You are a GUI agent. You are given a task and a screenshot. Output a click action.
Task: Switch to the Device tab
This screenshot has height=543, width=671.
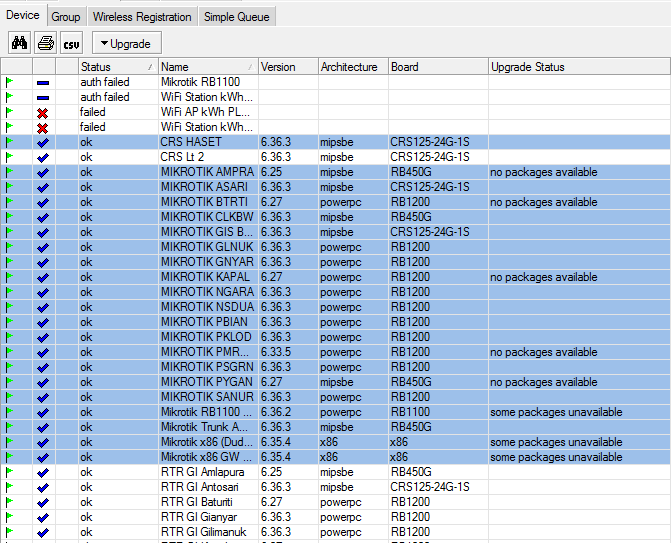pos(23,16)
